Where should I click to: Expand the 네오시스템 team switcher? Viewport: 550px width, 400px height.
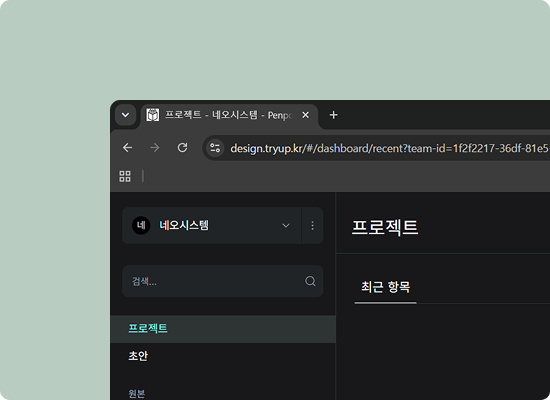[x=212, y=225]
